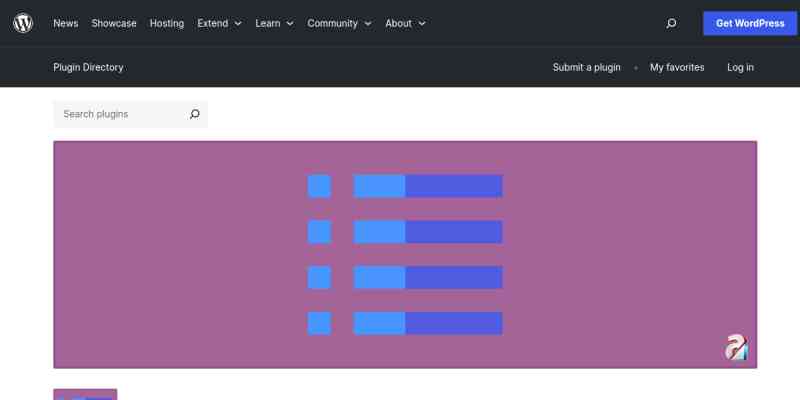The image size is (800, 400).
Task: Expand the Community dropdown menu
Action: (x=339, y=23)
